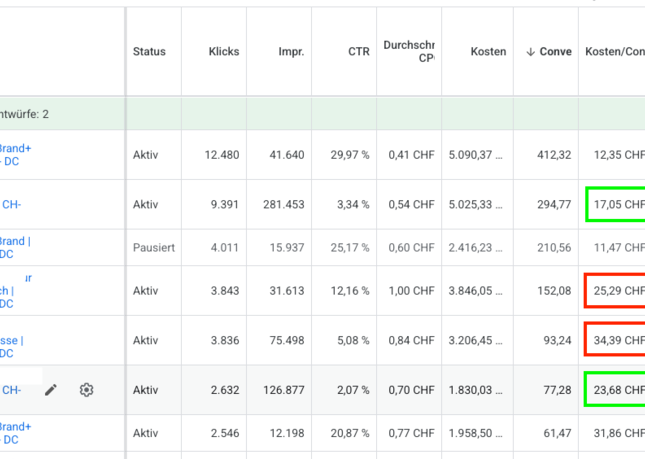The image size is (645, 459).
Task: Open the gear settings icon beside the pencil
Action: [87, 390]
